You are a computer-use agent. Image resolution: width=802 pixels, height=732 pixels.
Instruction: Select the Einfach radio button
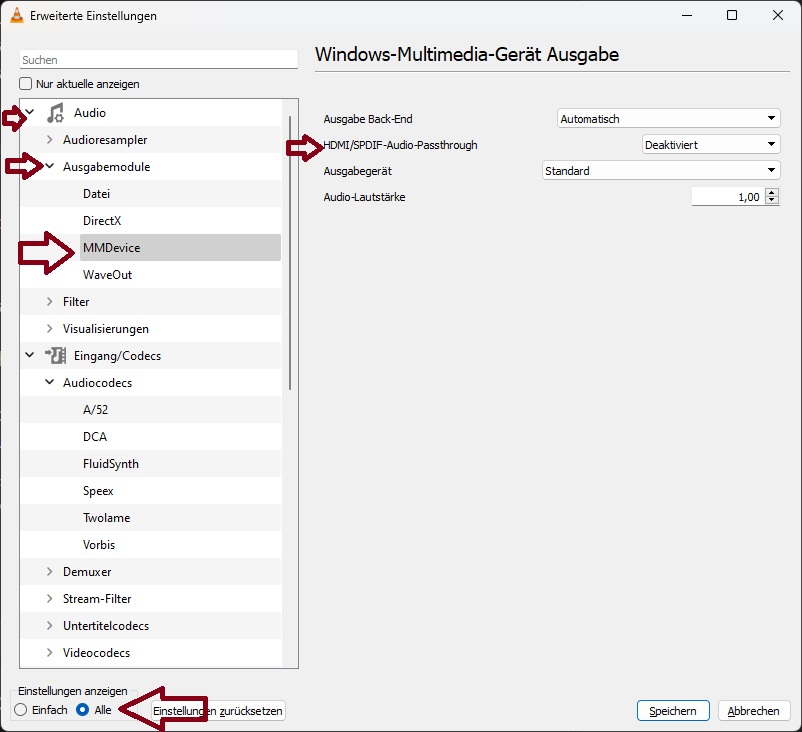coord(20,709)
